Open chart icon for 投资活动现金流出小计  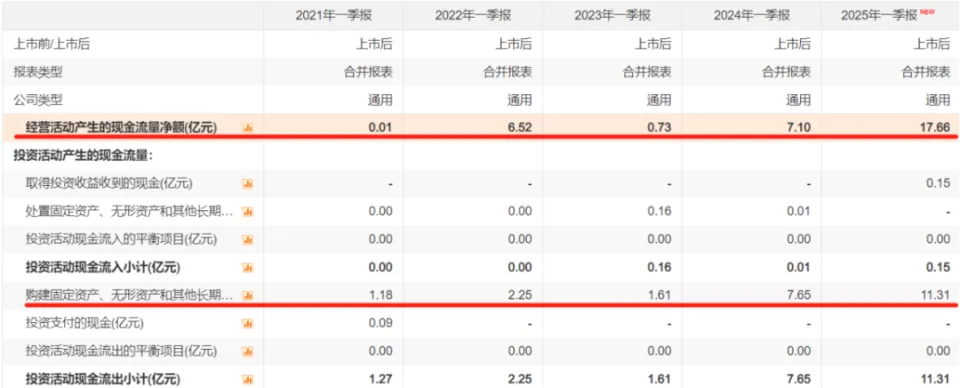pyautogui.click(x=248, y=379)
